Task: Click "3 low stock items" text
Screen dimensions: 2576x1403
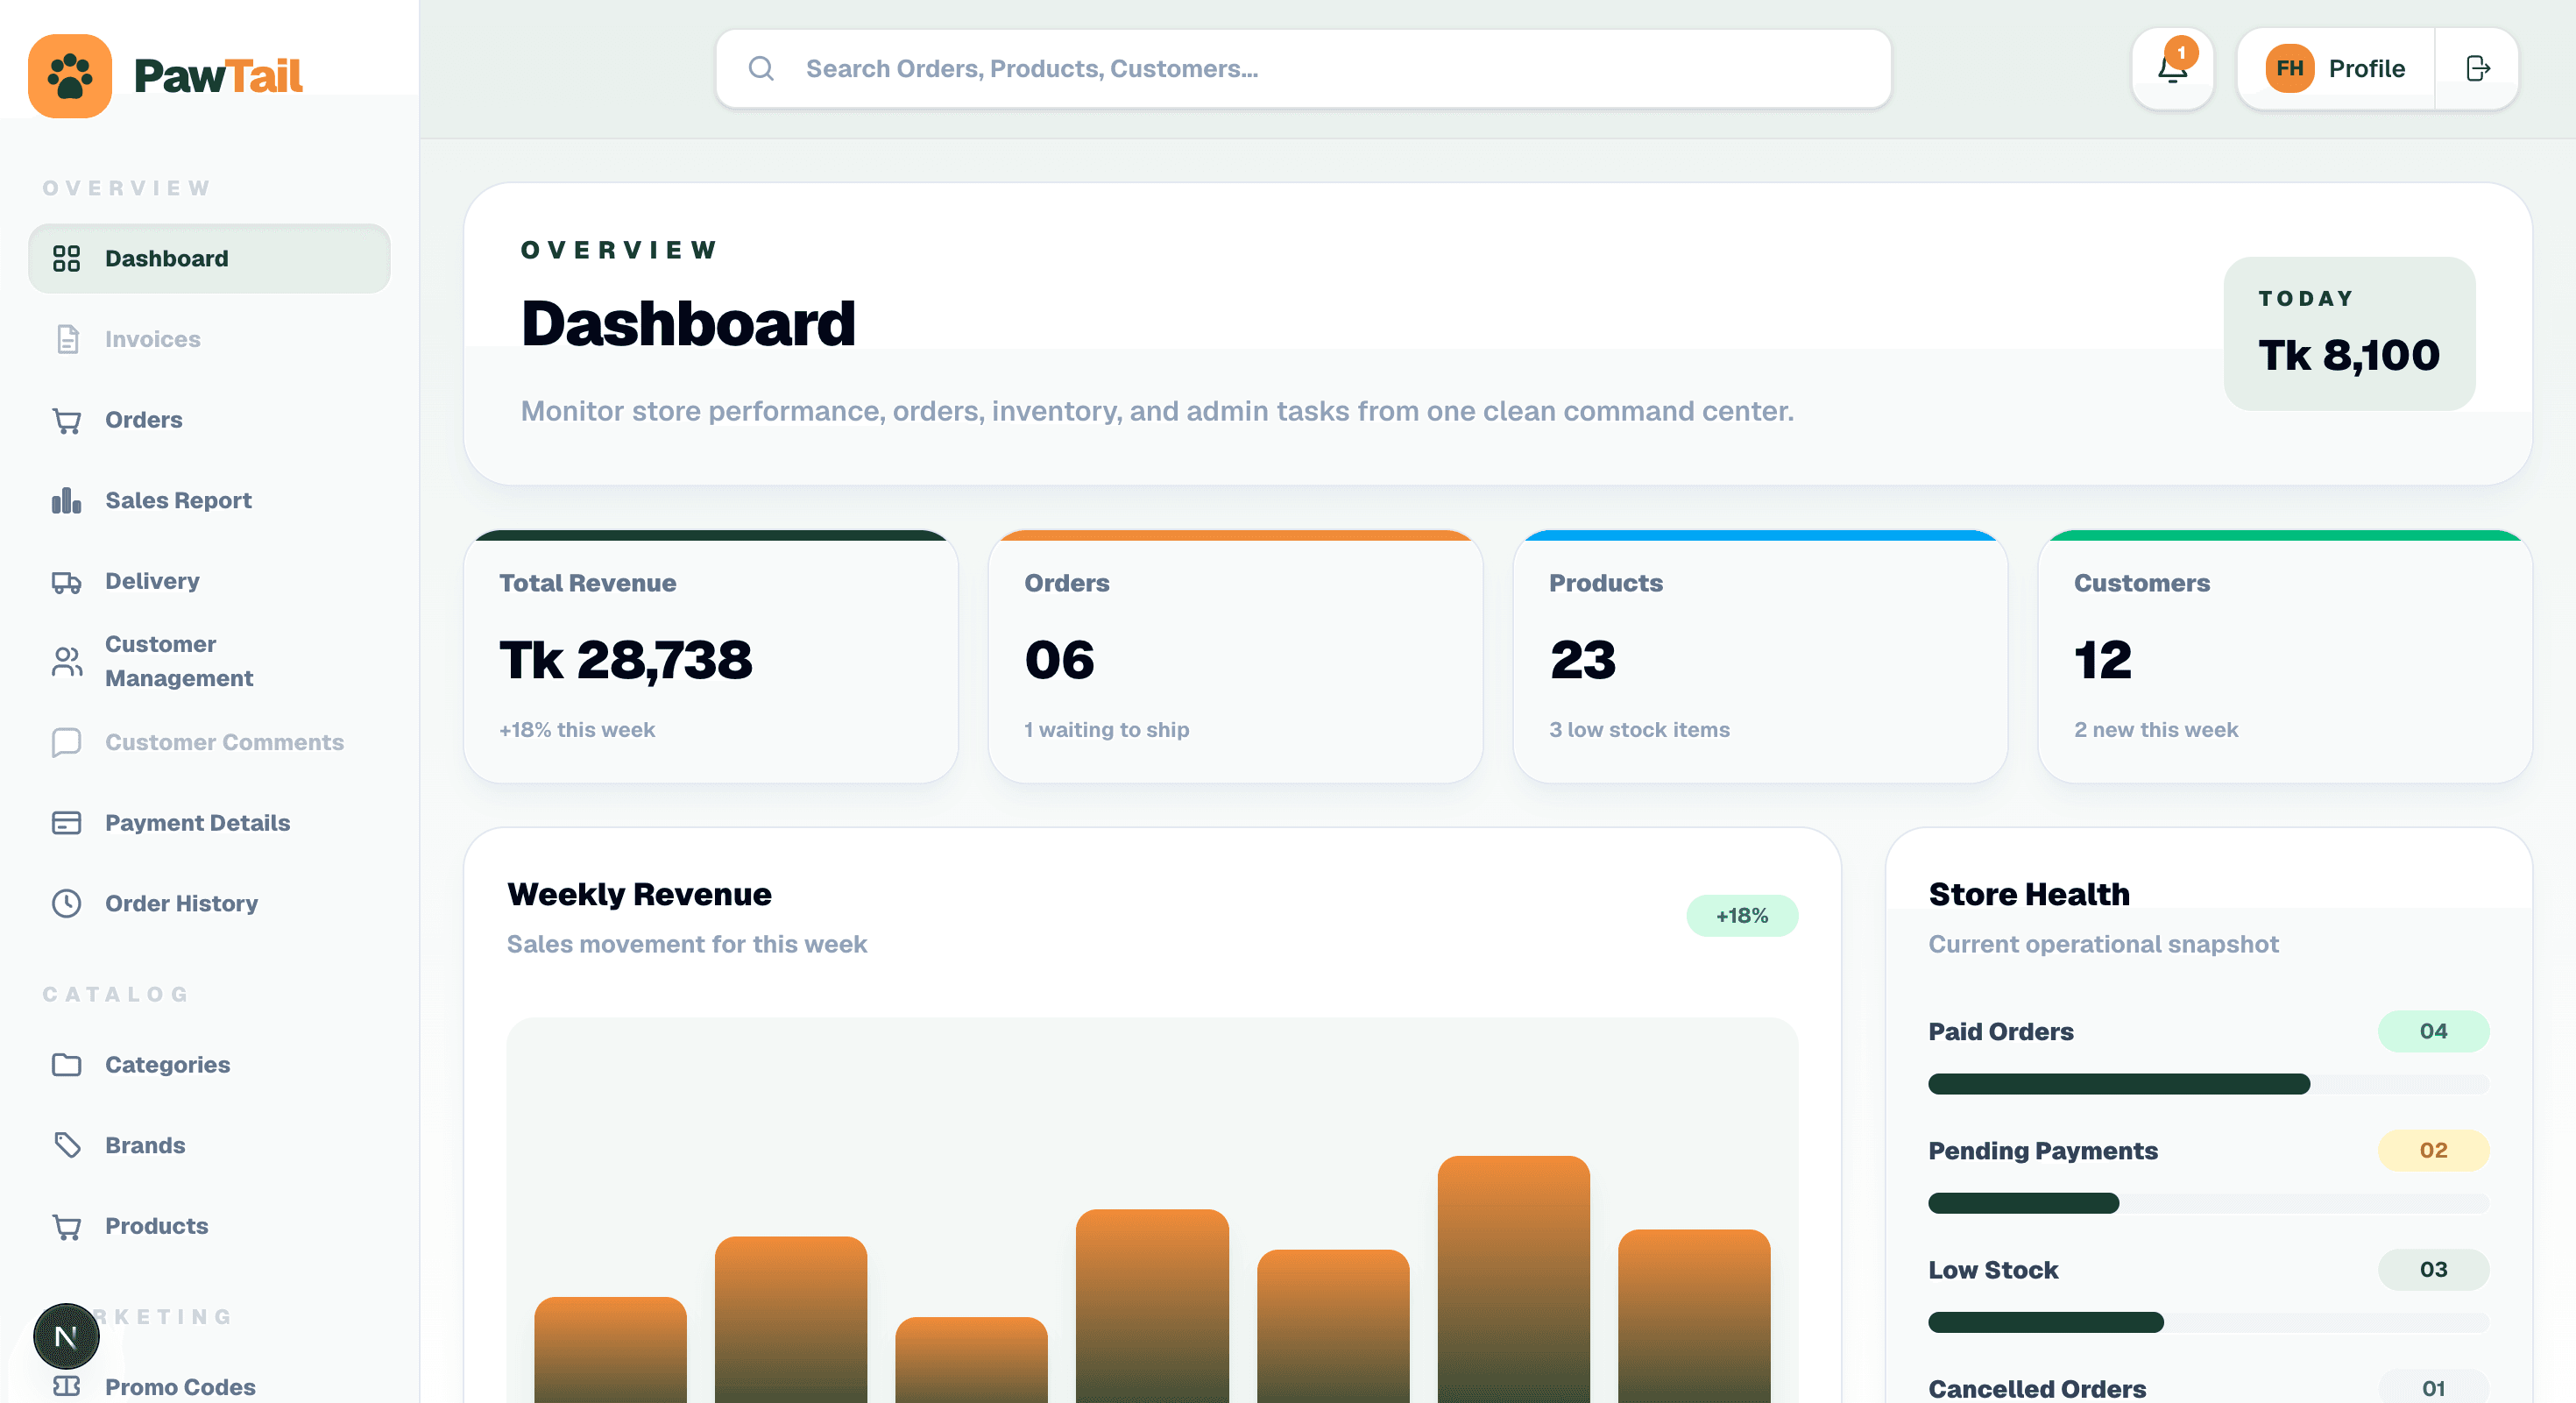Action: tap(1639, 730)
